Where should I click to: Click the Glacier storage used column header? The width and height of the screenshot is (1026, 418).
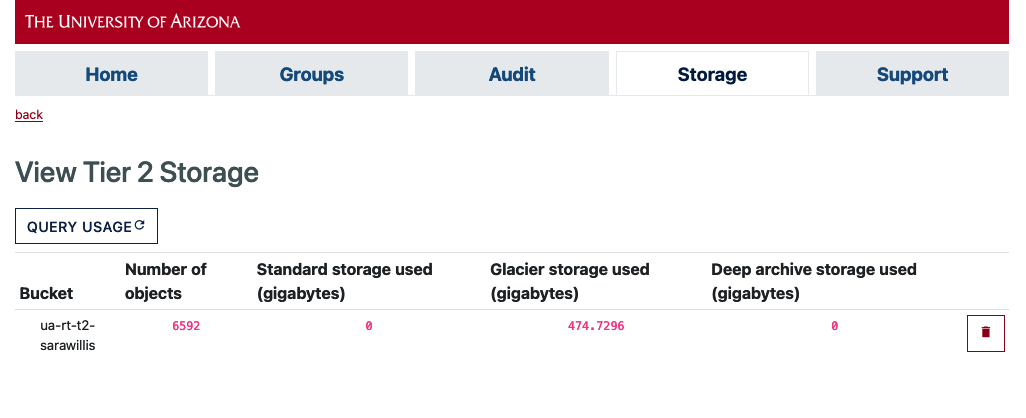tap(569, 281)
